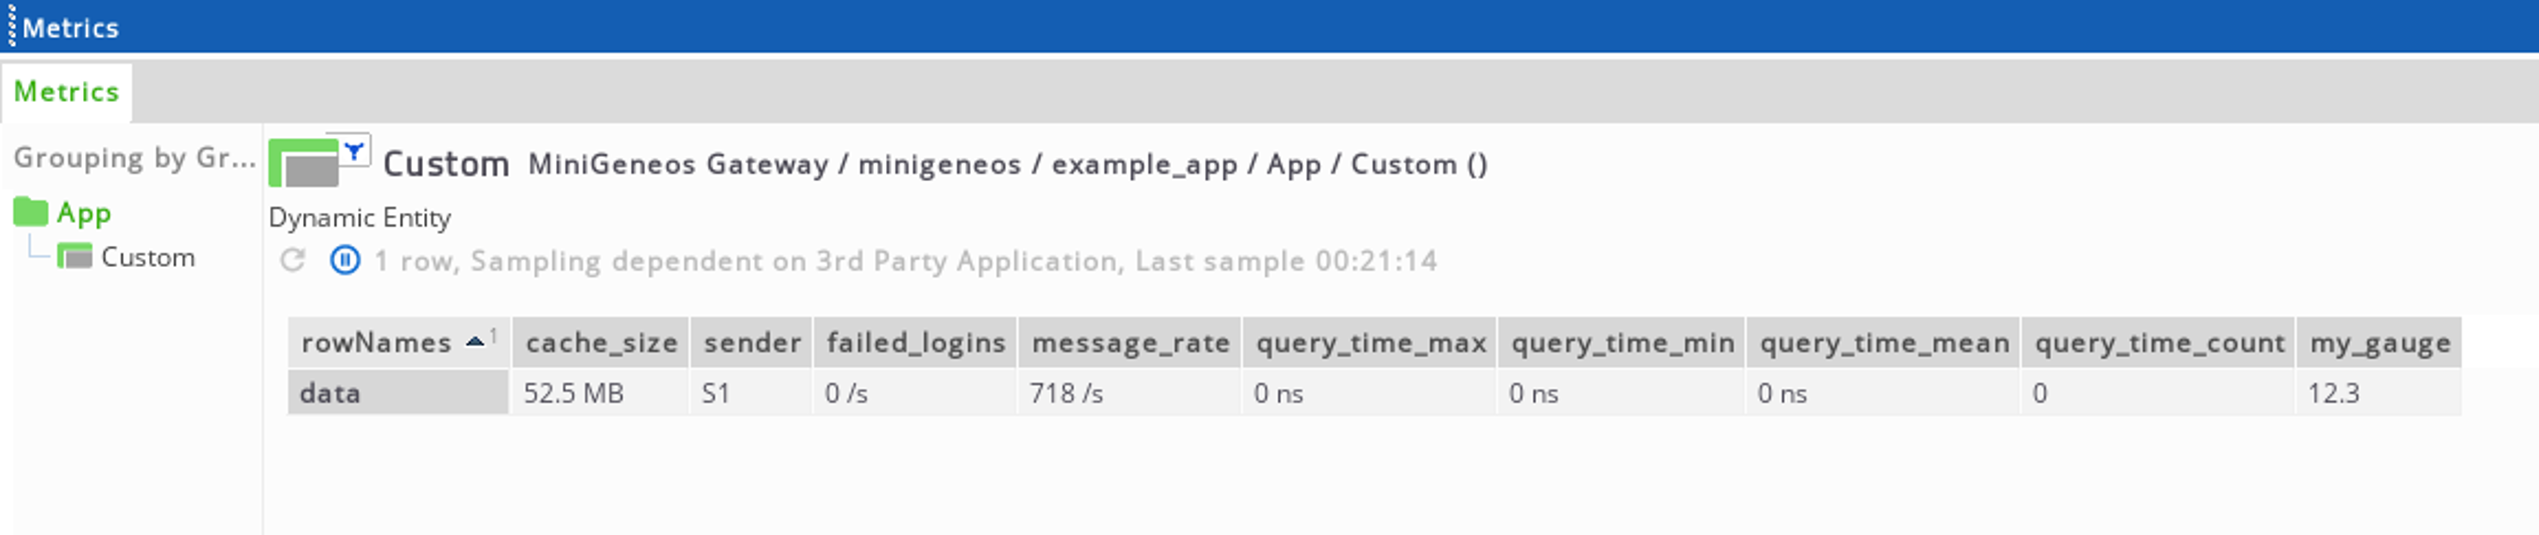This screenshot has height=535, width=2539.
Task: Click the my_gauge column header
Action: coord(2379,343)
